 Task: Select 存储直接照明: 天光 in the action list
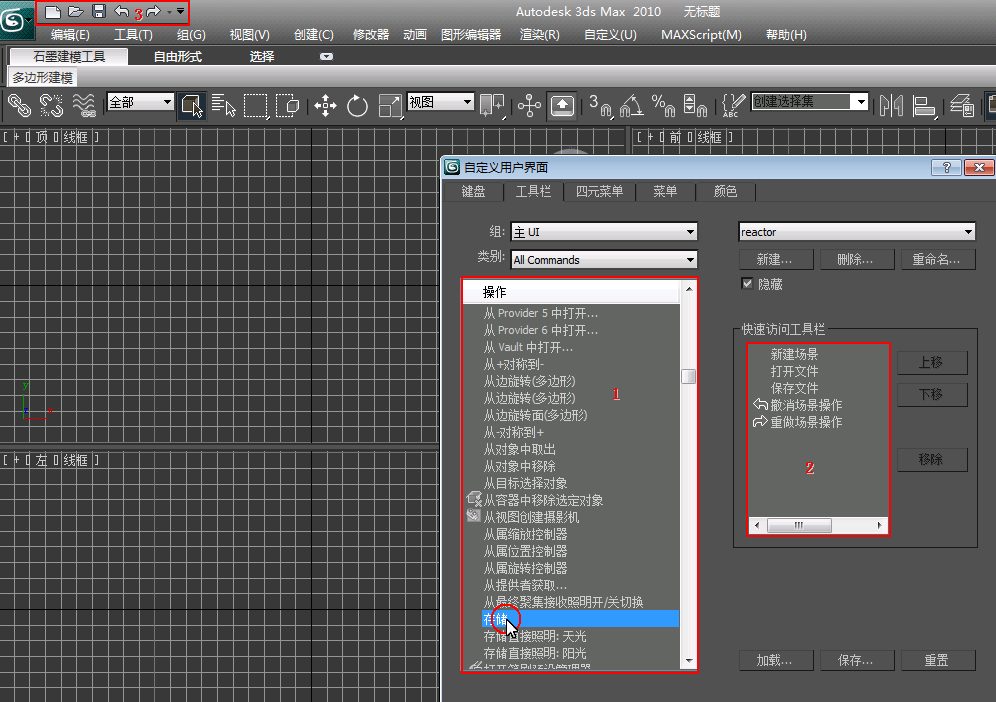(535, 636)
